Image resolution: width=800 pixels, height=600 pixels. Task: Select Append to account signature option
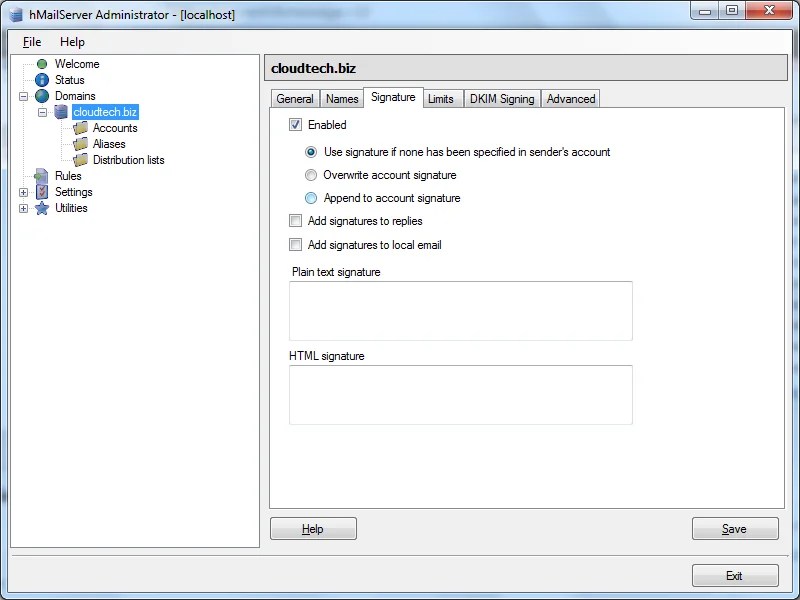click(311, 198)
